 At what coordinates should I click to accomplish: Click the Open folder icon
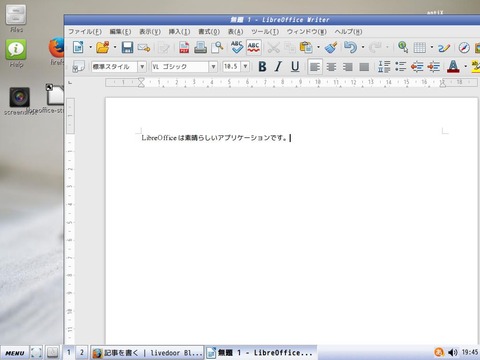[103, 47]
